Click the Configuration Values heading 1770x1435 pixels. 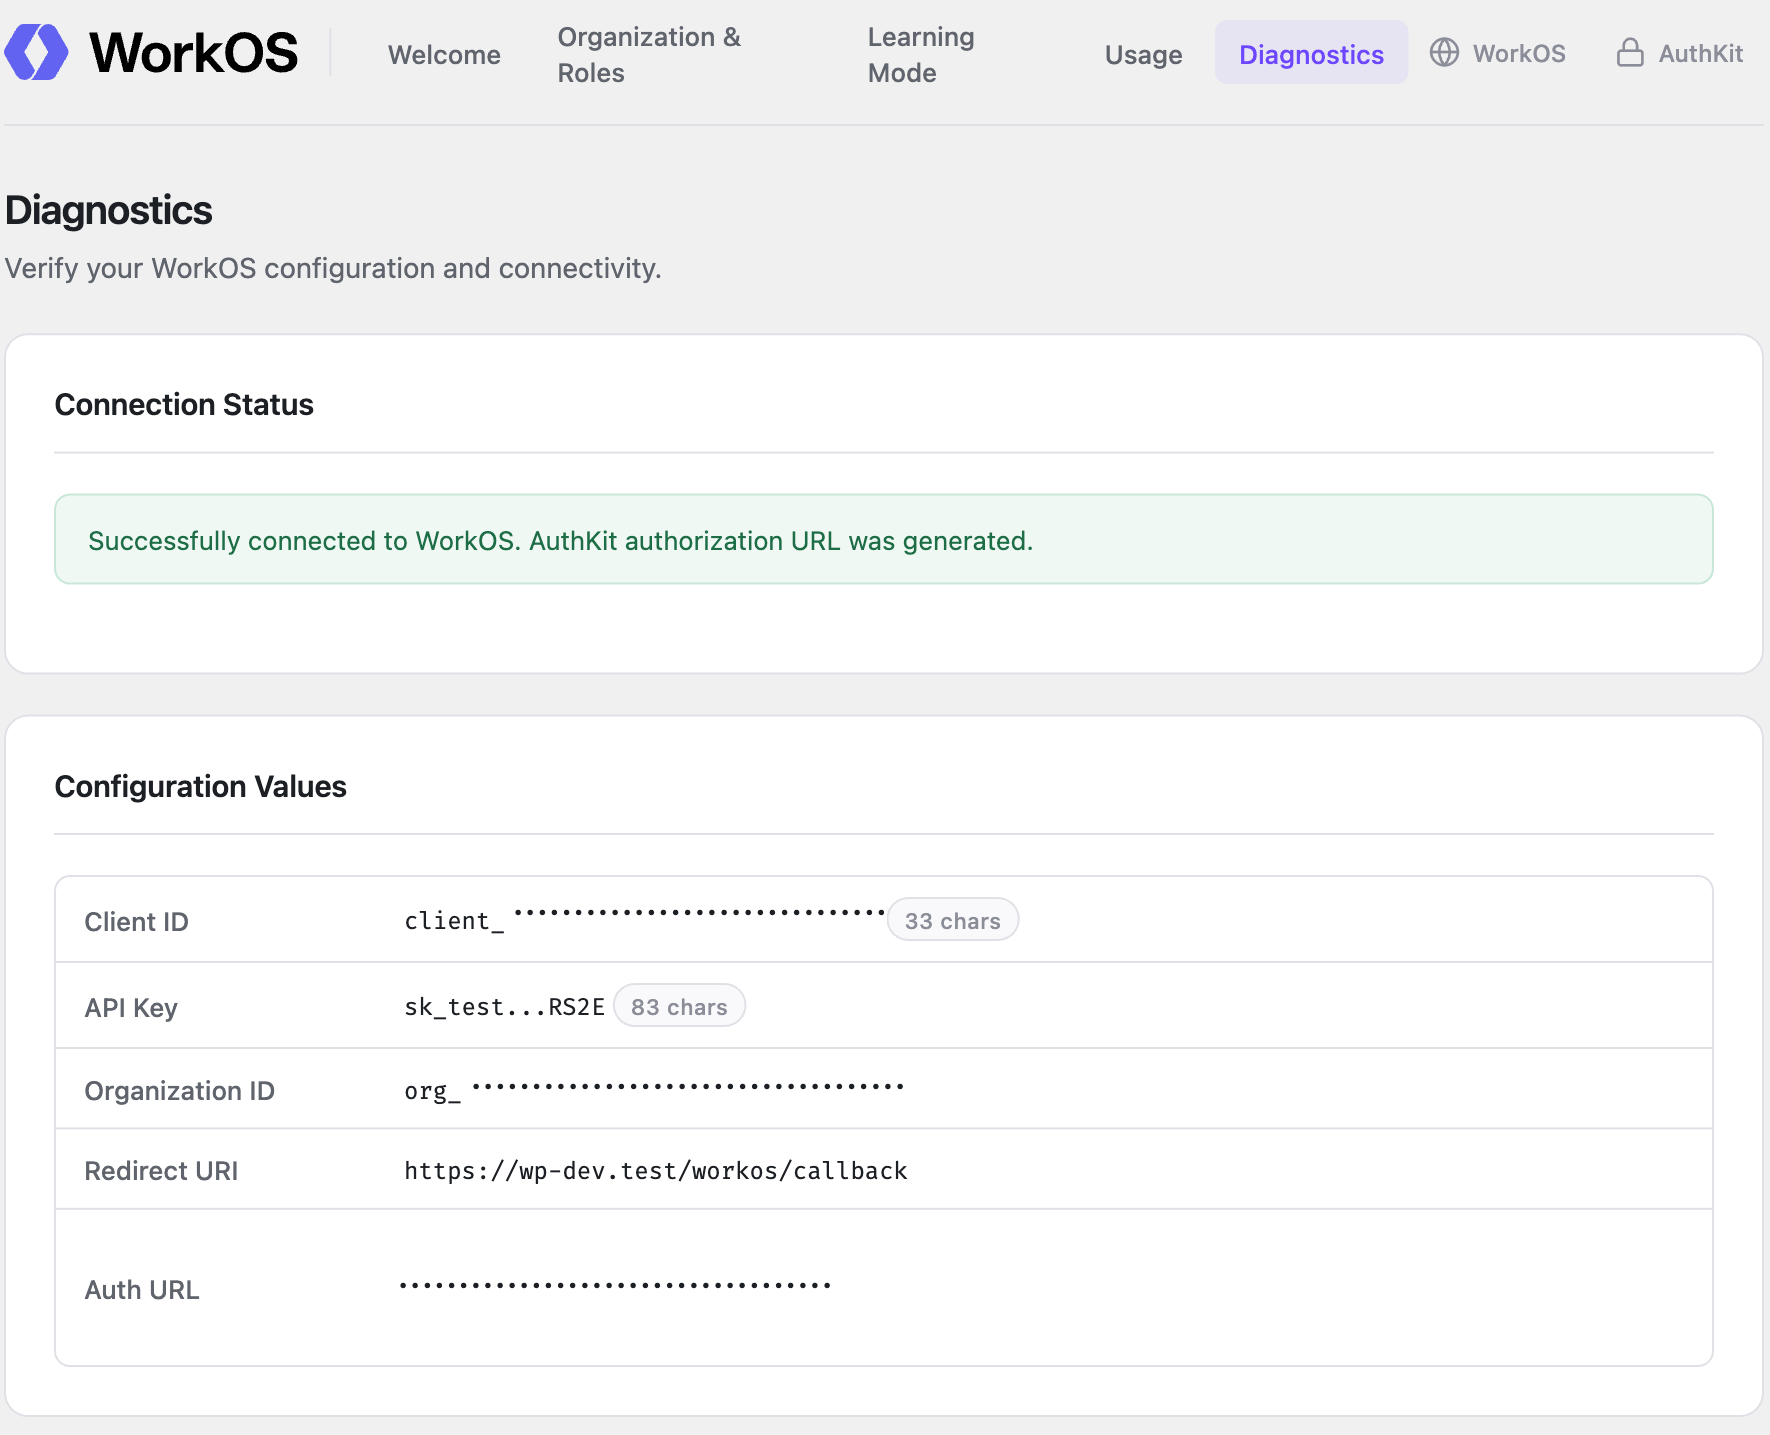click(201, 786)
